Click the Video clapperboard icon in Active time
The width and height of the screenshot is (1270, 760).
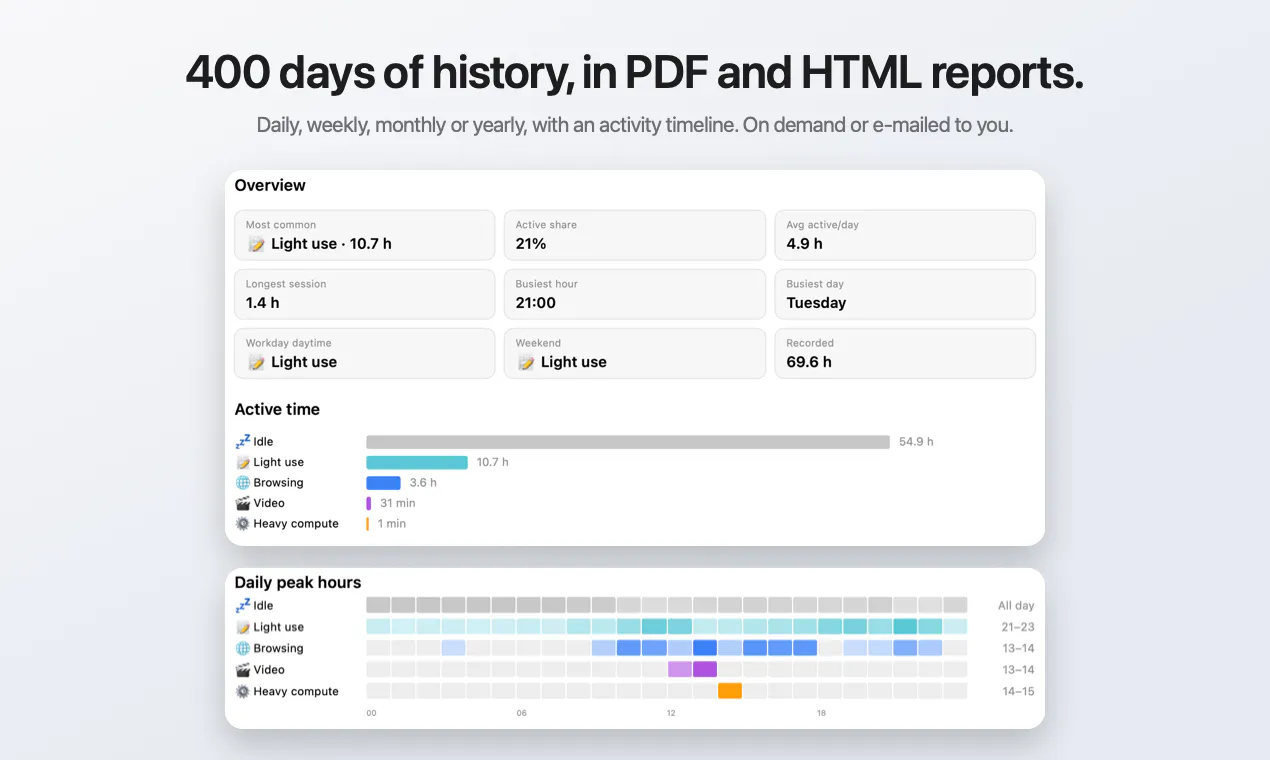(x=242, y=503)
